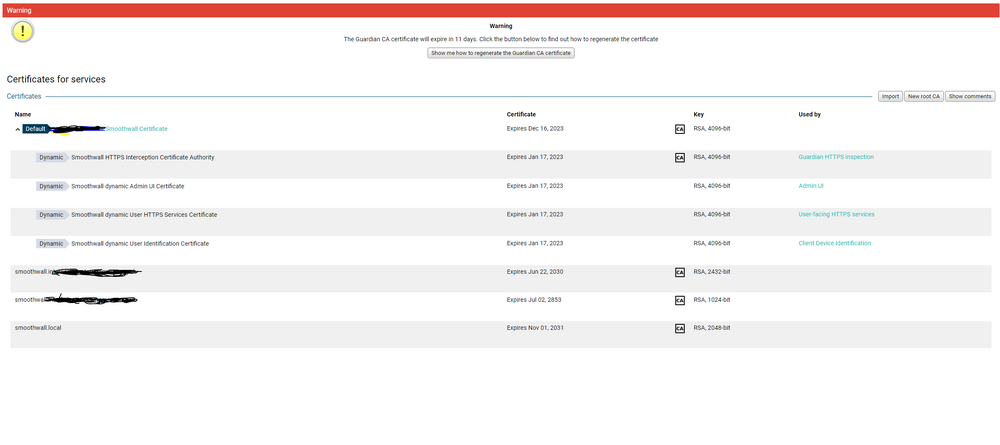Click the CA icon on the Jul 02, 2853 certificate row
The width and height of the screenshot is (1000, 445).
[680, 300]
